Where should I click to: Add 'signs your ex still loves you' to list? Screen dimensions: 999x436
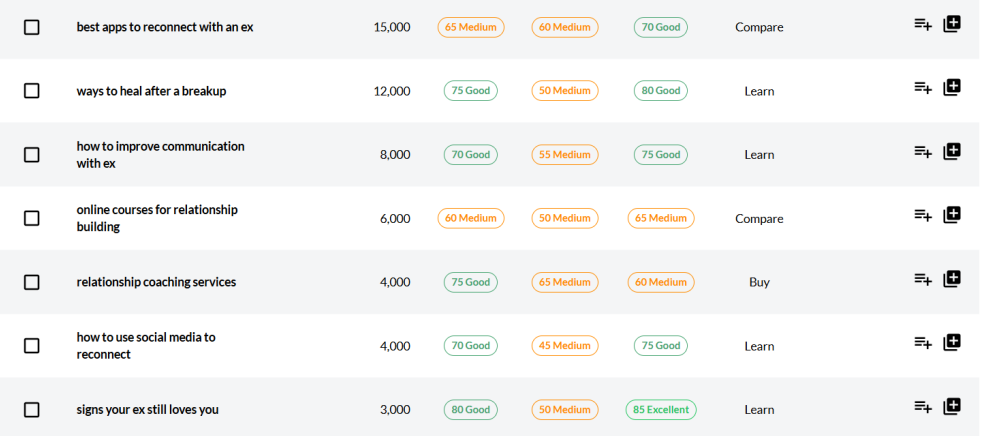pos(922,406)
